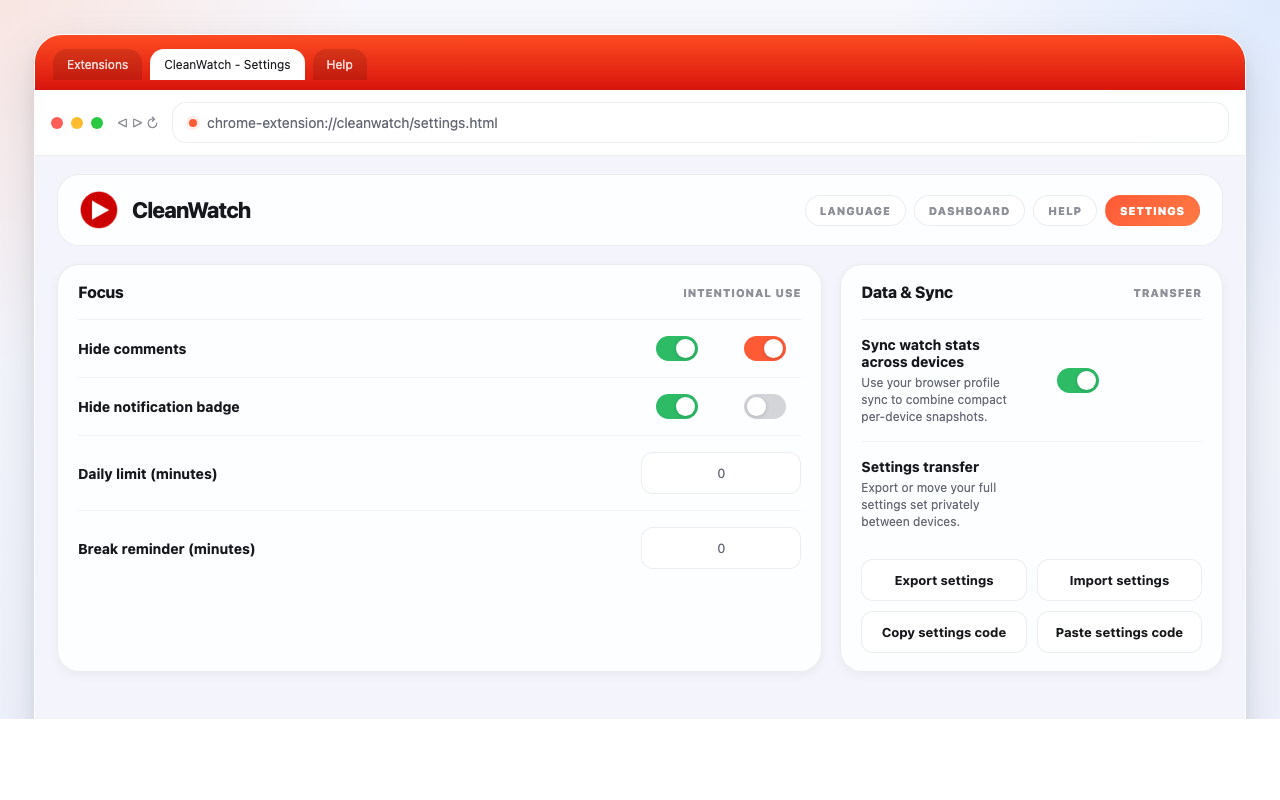The image size is (1280, 800).
Task: Enable the gray Hide notification badge switch
Action: click(765, 407)
